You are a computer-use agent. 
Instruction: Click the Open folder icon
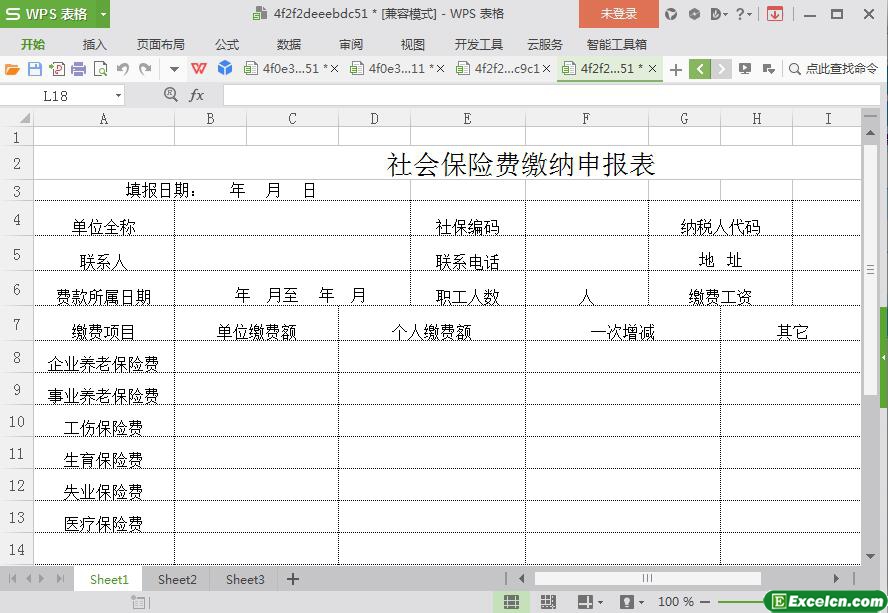pyautogui.click(x=12, y=69)
